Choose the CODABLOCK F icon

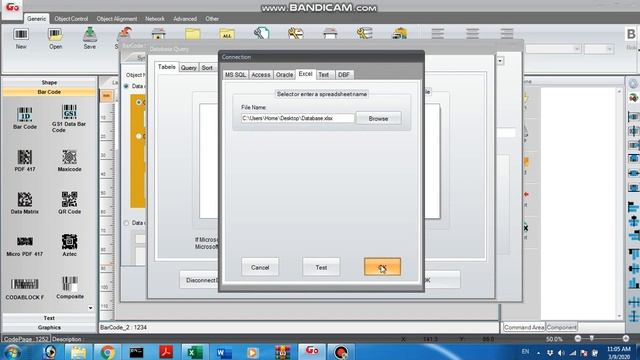(25, 284)
